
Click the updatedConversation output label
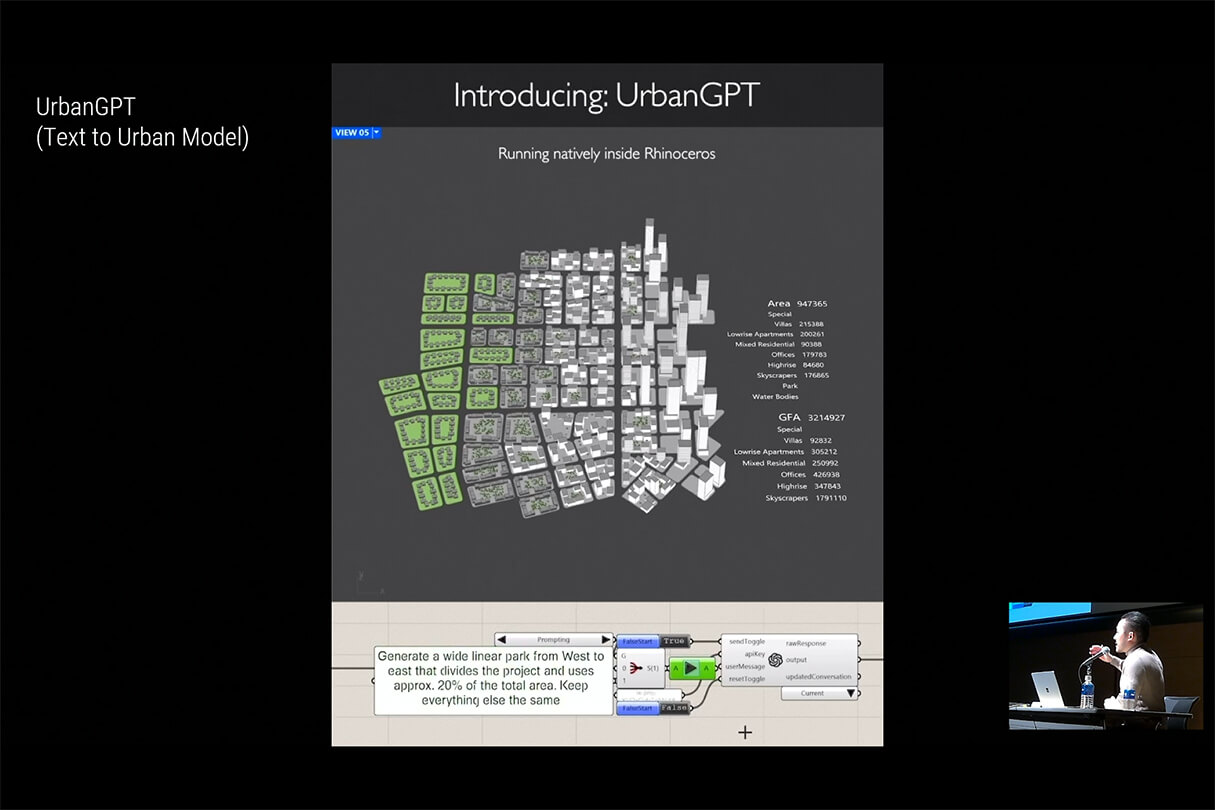tap(818, 677)
